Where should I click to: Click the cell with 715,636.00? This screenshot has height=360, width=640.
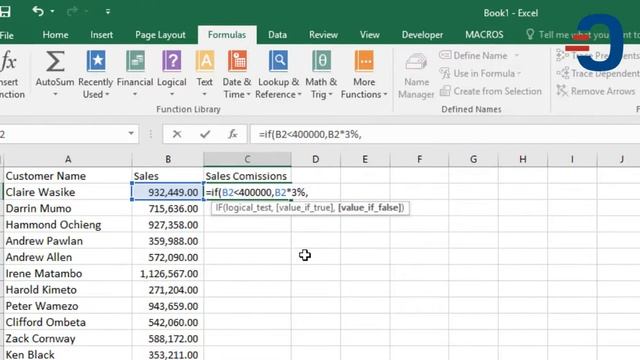[168, 209]
